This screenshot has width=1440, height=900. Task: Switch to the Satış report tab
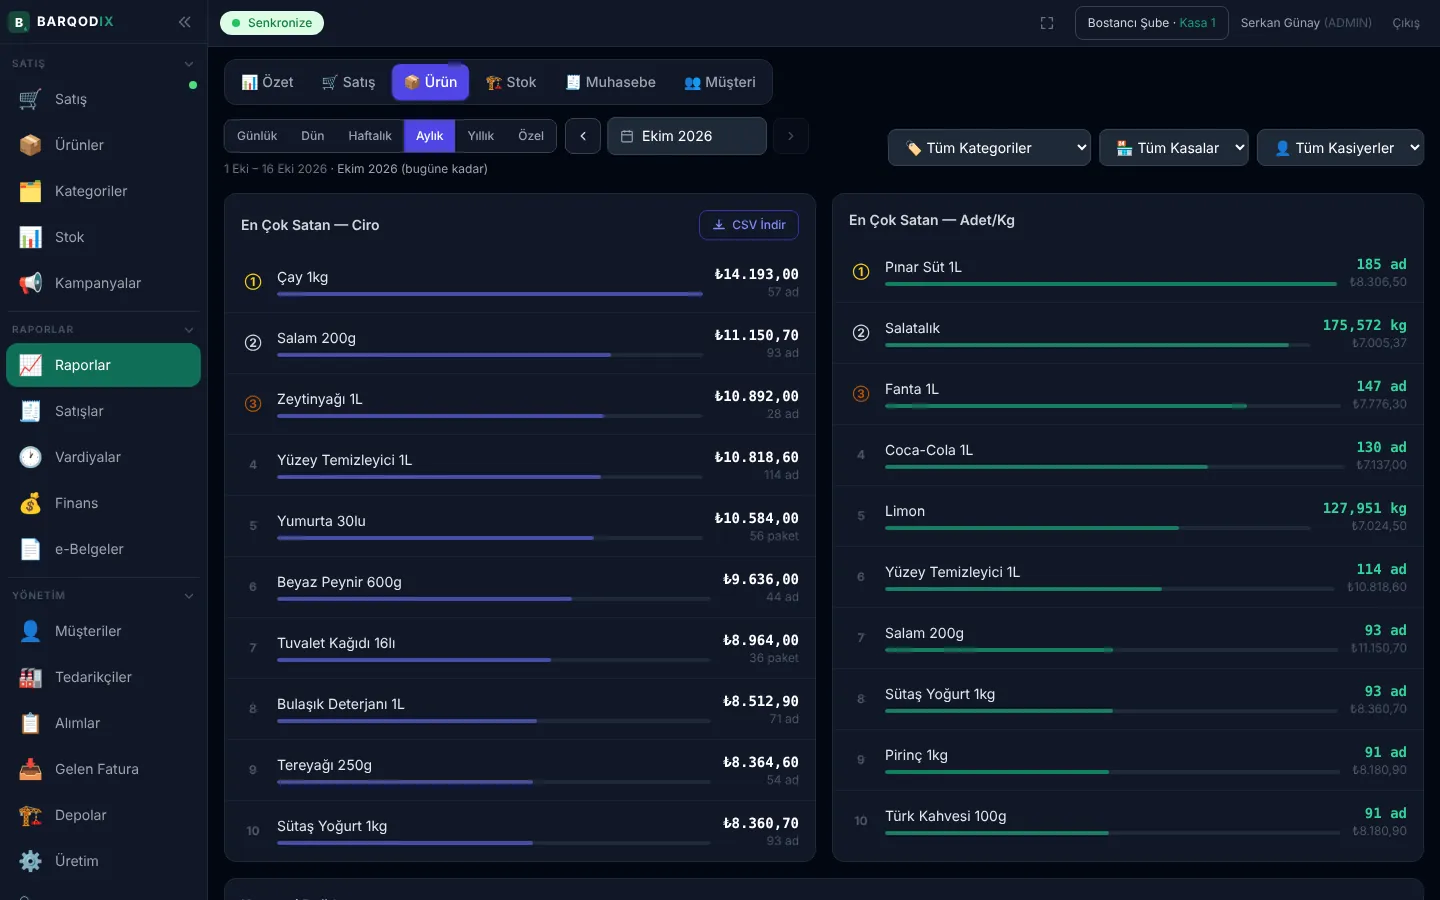tap(349, 82)
